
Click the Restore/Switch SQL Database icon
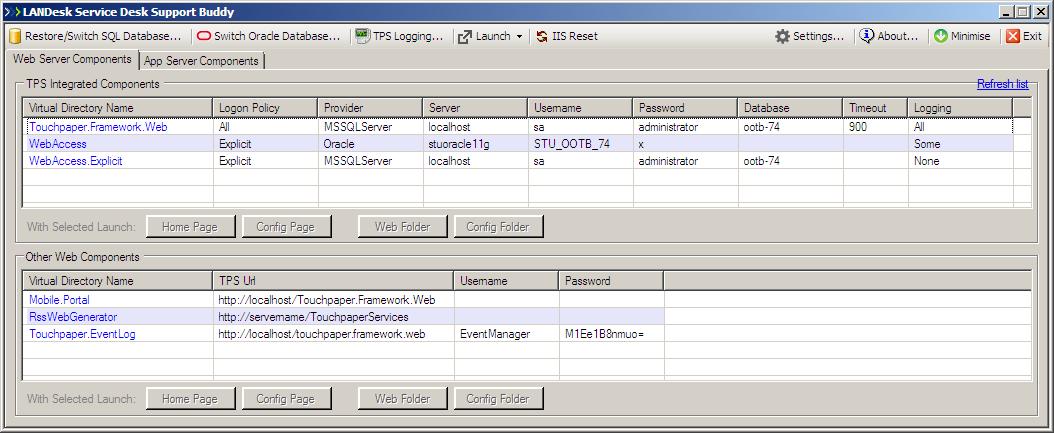pos(15,36)
